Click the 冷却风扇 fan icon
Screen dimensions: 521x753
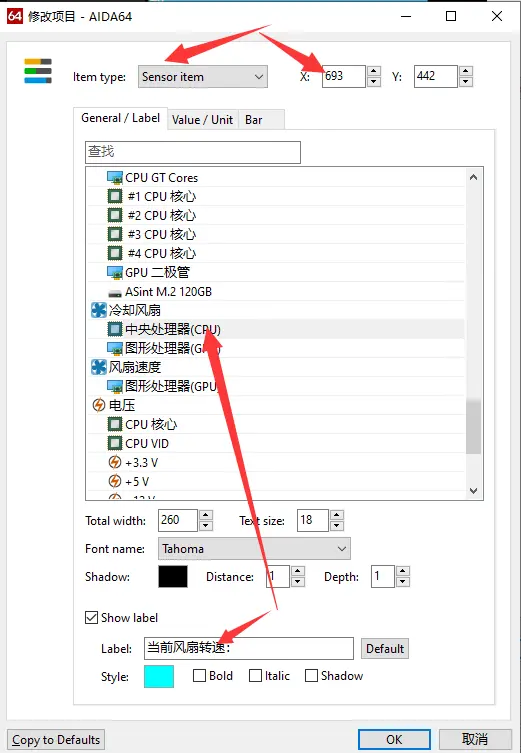point(98,310)
